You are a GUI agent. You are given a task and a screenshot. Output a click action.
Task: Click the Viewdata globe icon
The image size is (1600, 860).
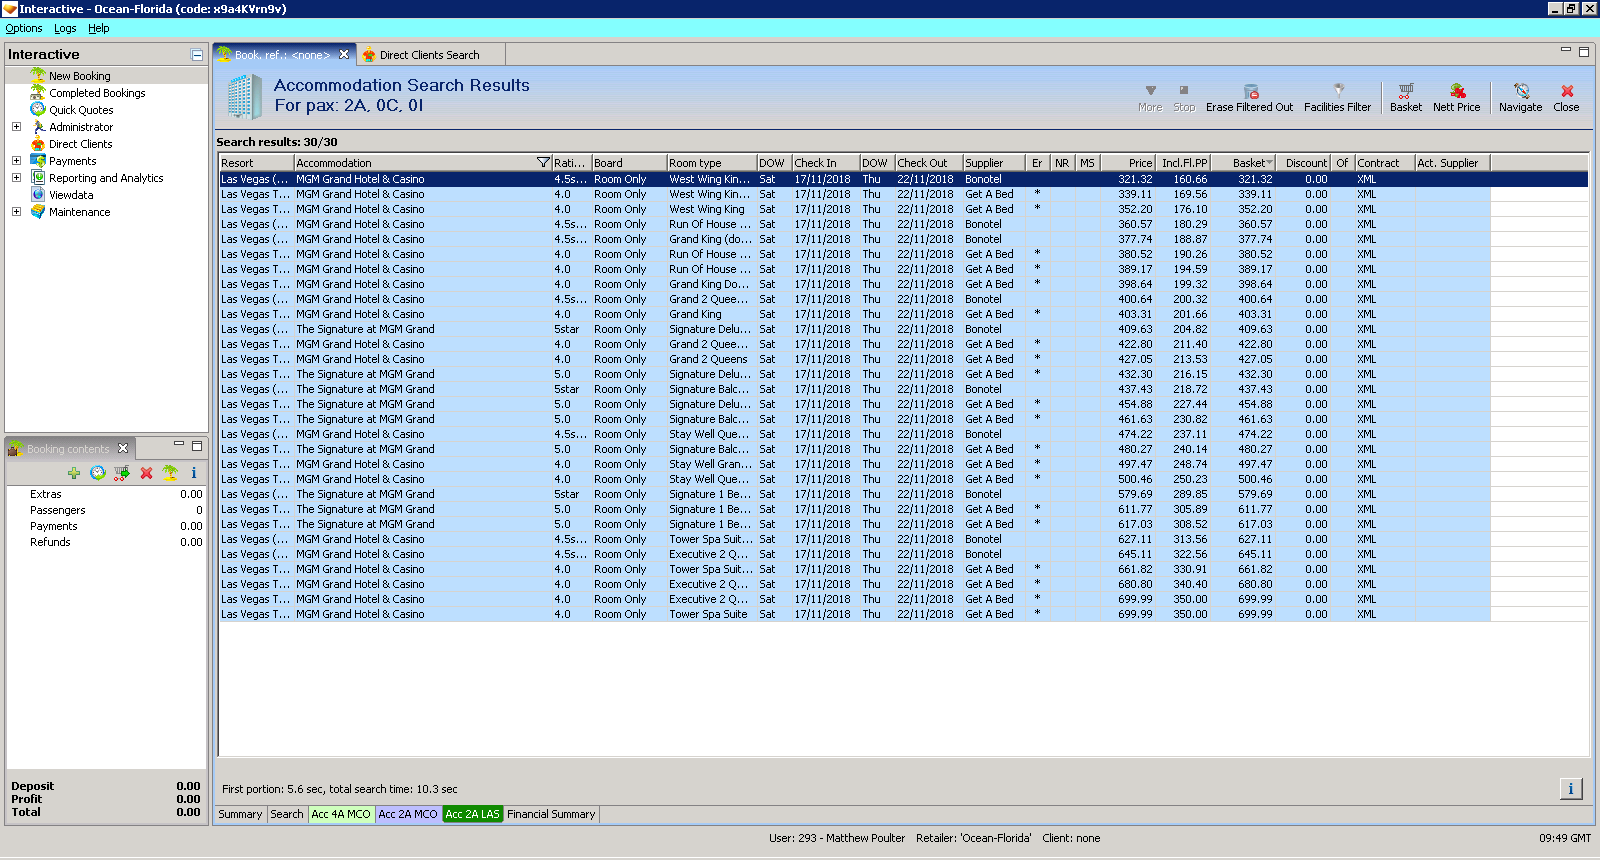[38, 194]
